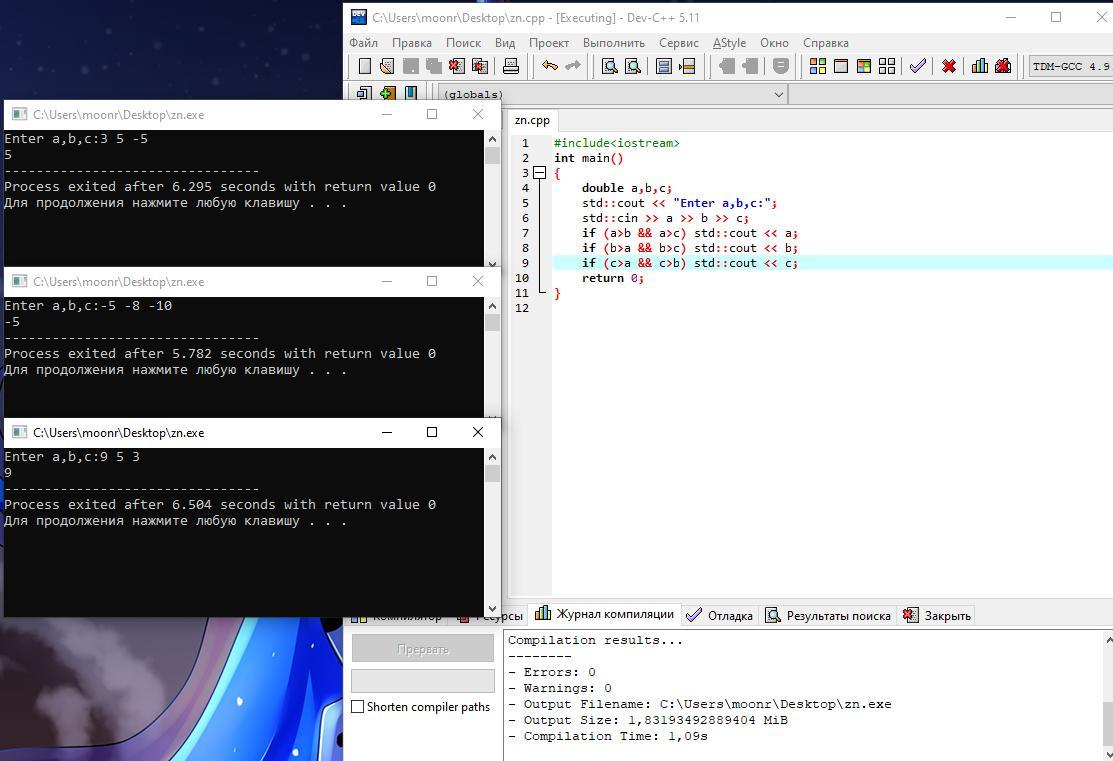The width and height of the screenshot is (1113, 761).
Task: Click the Compile colored-squares icon
Action: 818,66
